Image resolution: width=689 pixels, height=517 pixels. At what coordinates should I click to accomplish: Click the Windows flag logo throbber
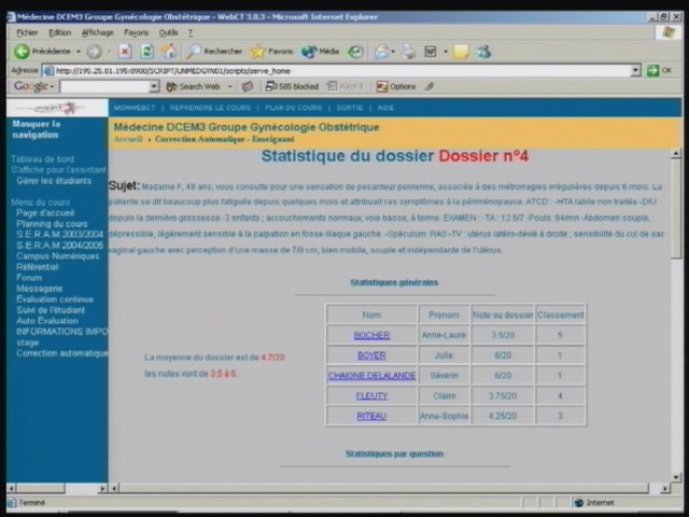point(668,33)
